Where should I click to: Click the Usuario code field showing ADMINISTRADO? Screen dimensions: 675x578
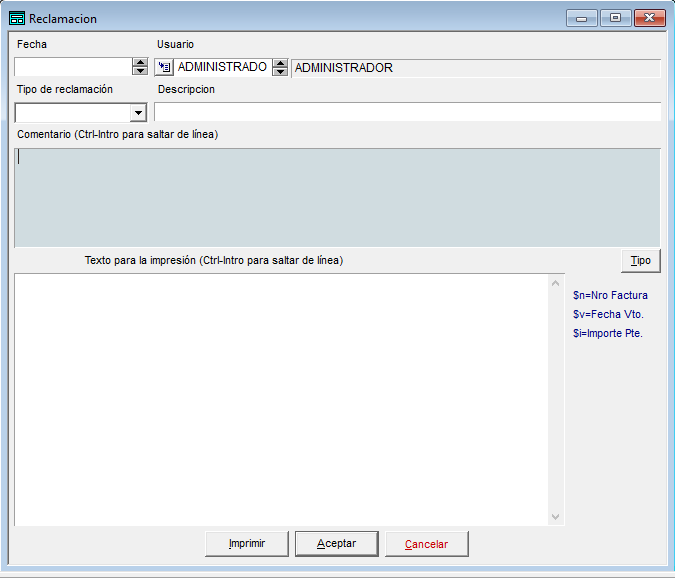223,67
